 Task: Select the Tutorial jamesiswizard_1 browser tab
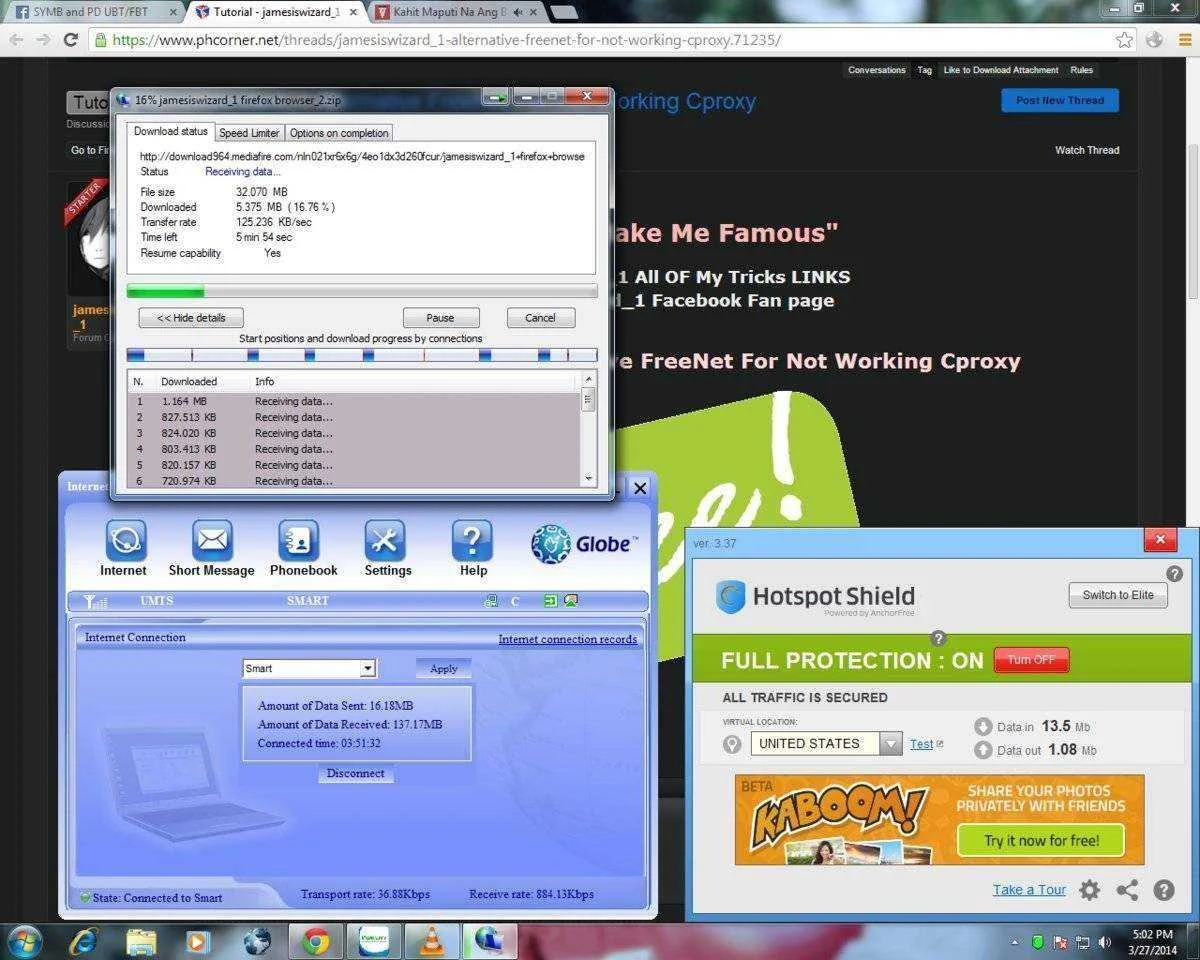(275, 12)
